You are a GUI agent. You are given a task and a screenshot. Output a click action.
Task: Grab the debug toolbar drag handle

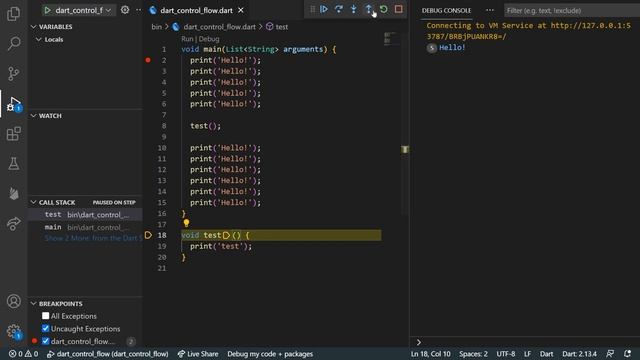click(312, 9)
